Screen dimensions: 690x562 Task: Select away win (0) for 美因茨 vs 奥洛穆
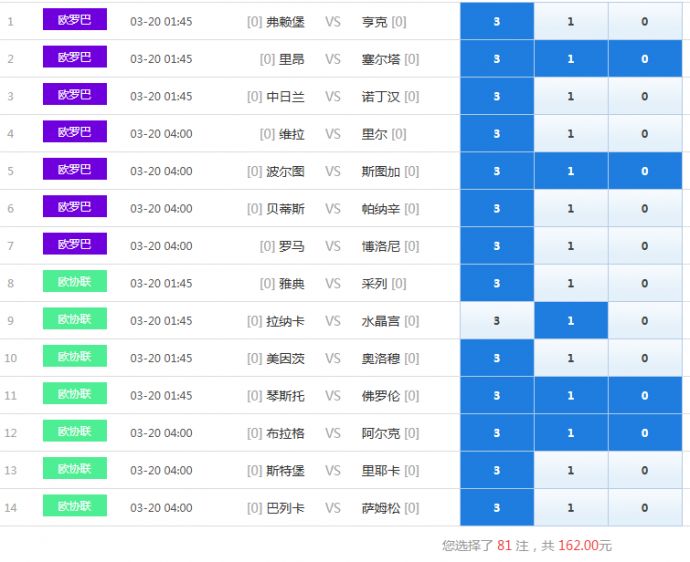tap(644, 358)
